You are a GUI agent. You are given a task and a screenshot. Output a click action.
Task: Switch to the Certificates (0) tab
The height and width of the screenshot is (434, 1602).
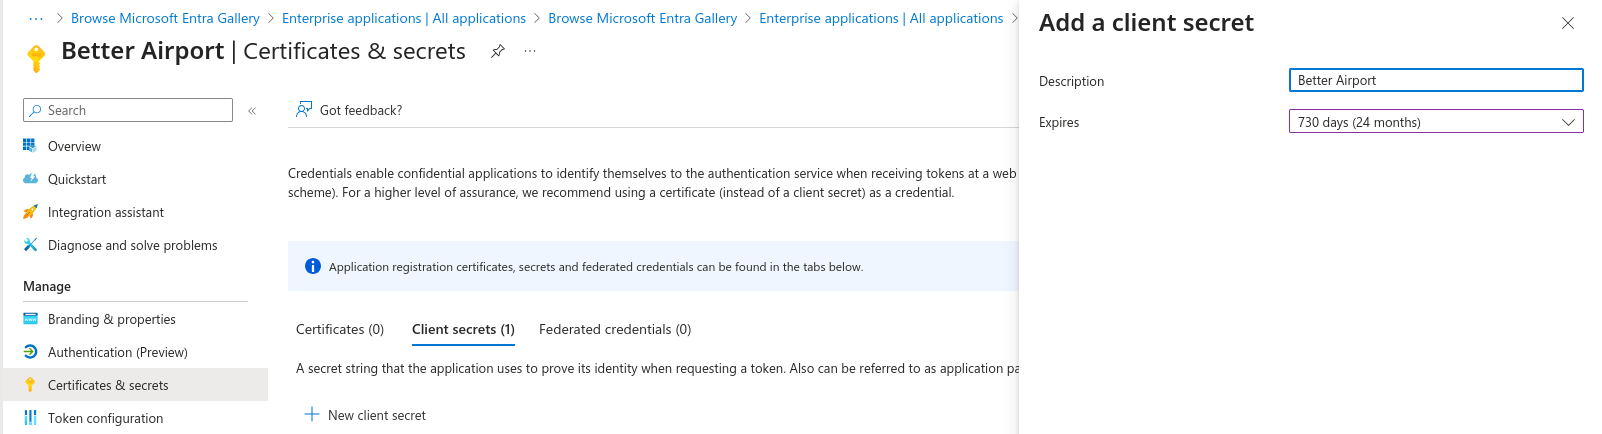(x=340, y=329)
